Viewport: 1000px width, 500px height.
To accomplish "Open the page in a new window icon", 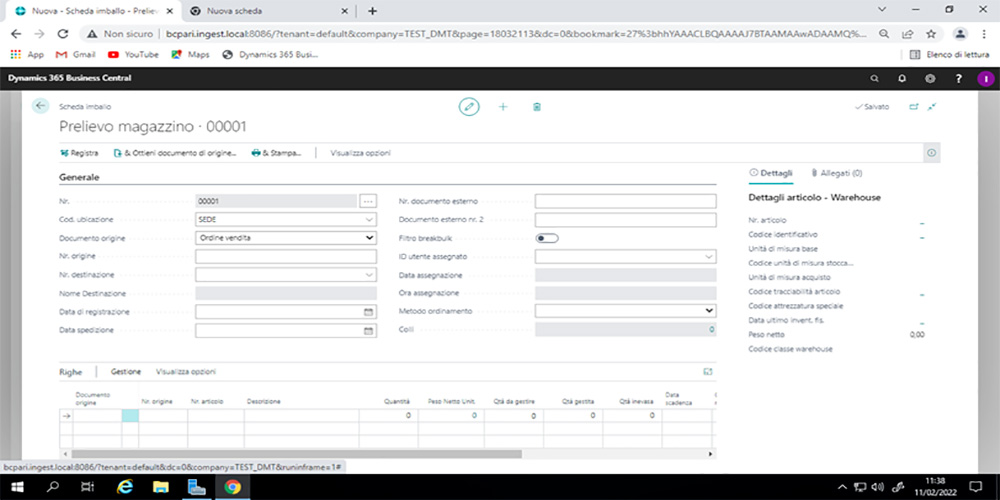I will point(913,106).
